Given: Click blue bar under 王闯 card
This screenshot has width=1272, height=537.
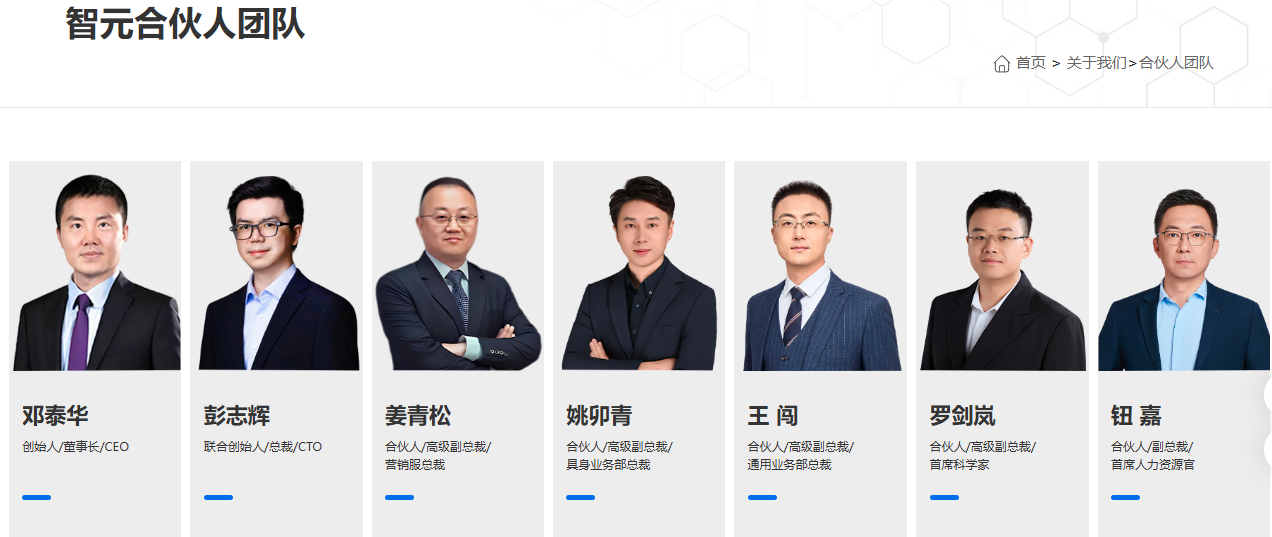Looking at the screenshot, I should (x=762, y=497).
